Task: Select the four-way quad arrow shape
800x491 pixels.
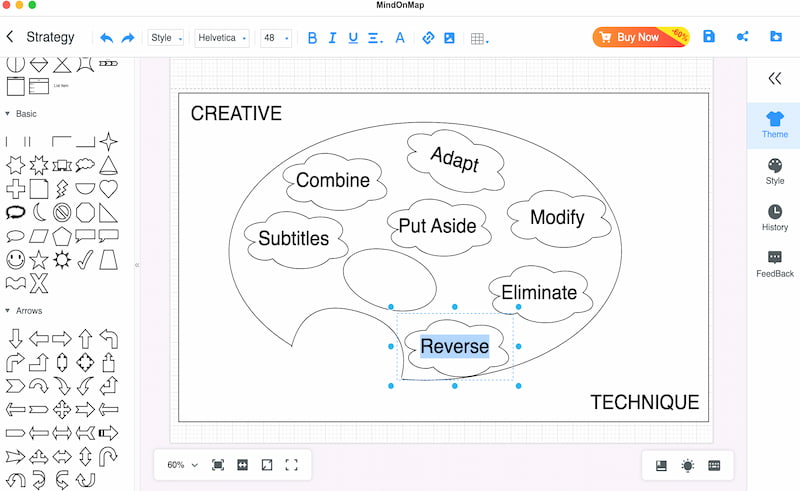Action: point(62,409)
